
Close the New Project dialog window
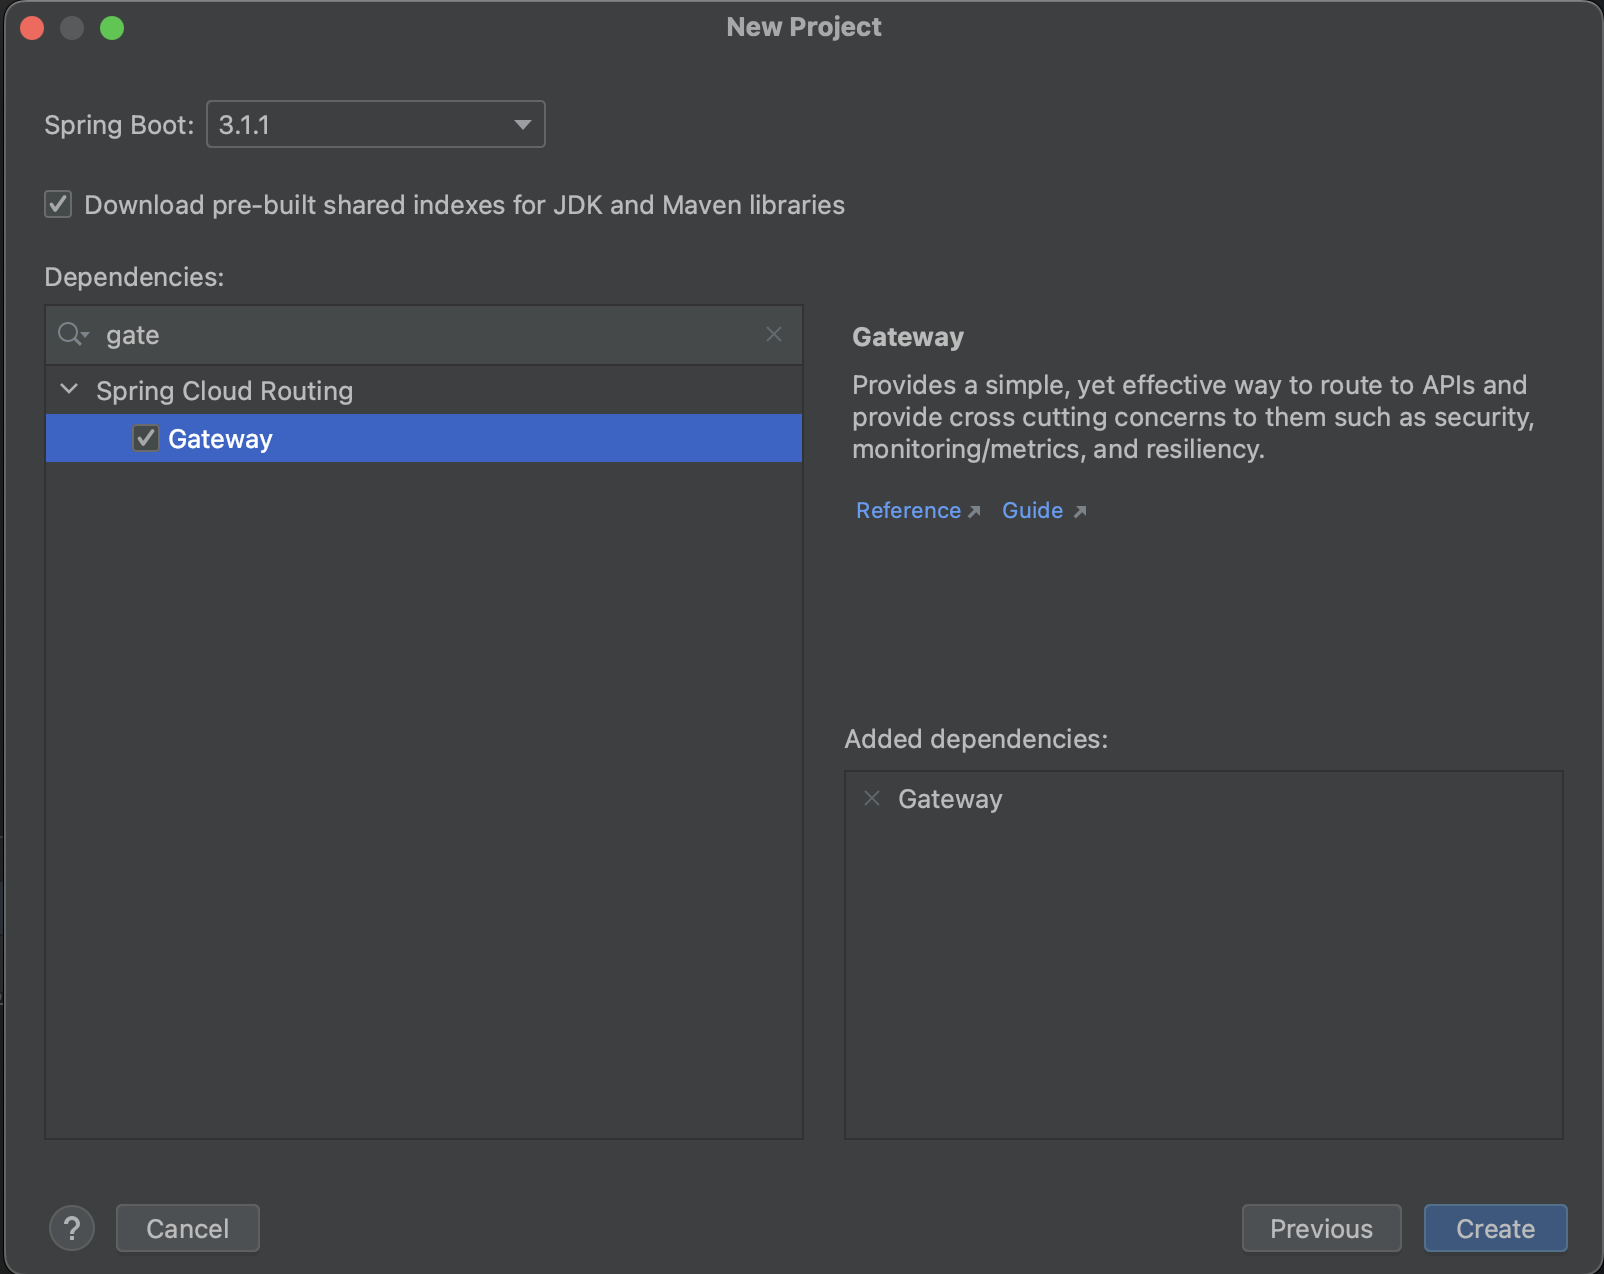[x=32, y=28]
